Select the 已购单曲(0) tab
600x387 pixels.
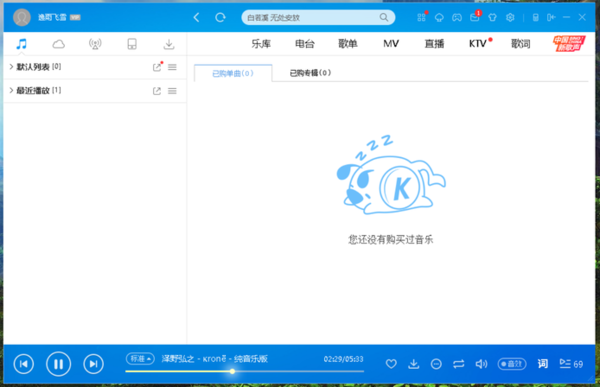233,73
